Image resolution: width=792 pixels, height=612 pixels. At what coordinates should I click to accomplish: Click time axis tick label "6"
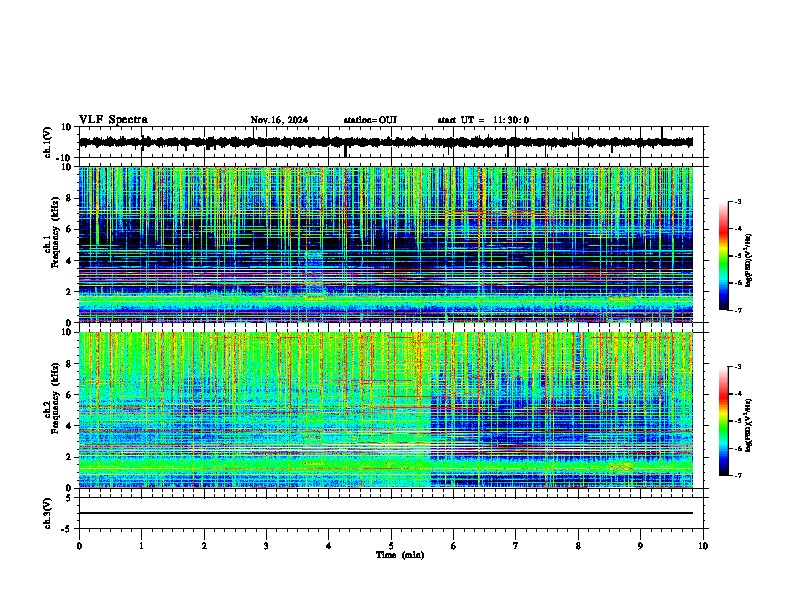[454, 546]
